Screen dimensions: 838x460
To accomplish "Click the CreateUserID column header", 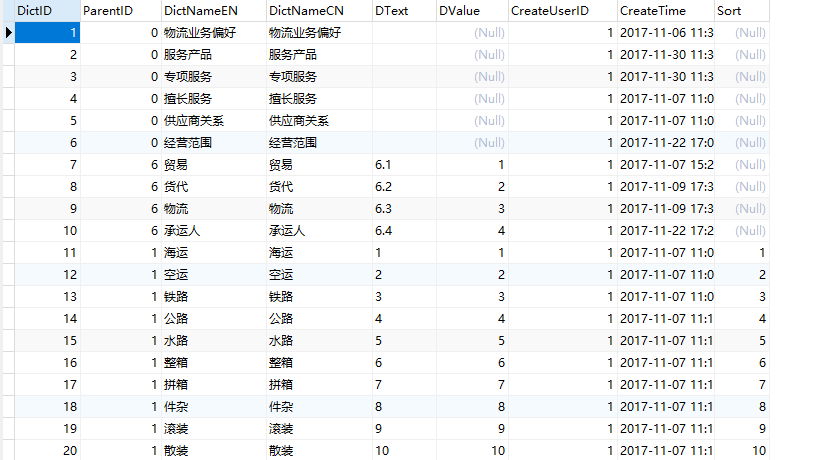I will (x=563, y=11).
